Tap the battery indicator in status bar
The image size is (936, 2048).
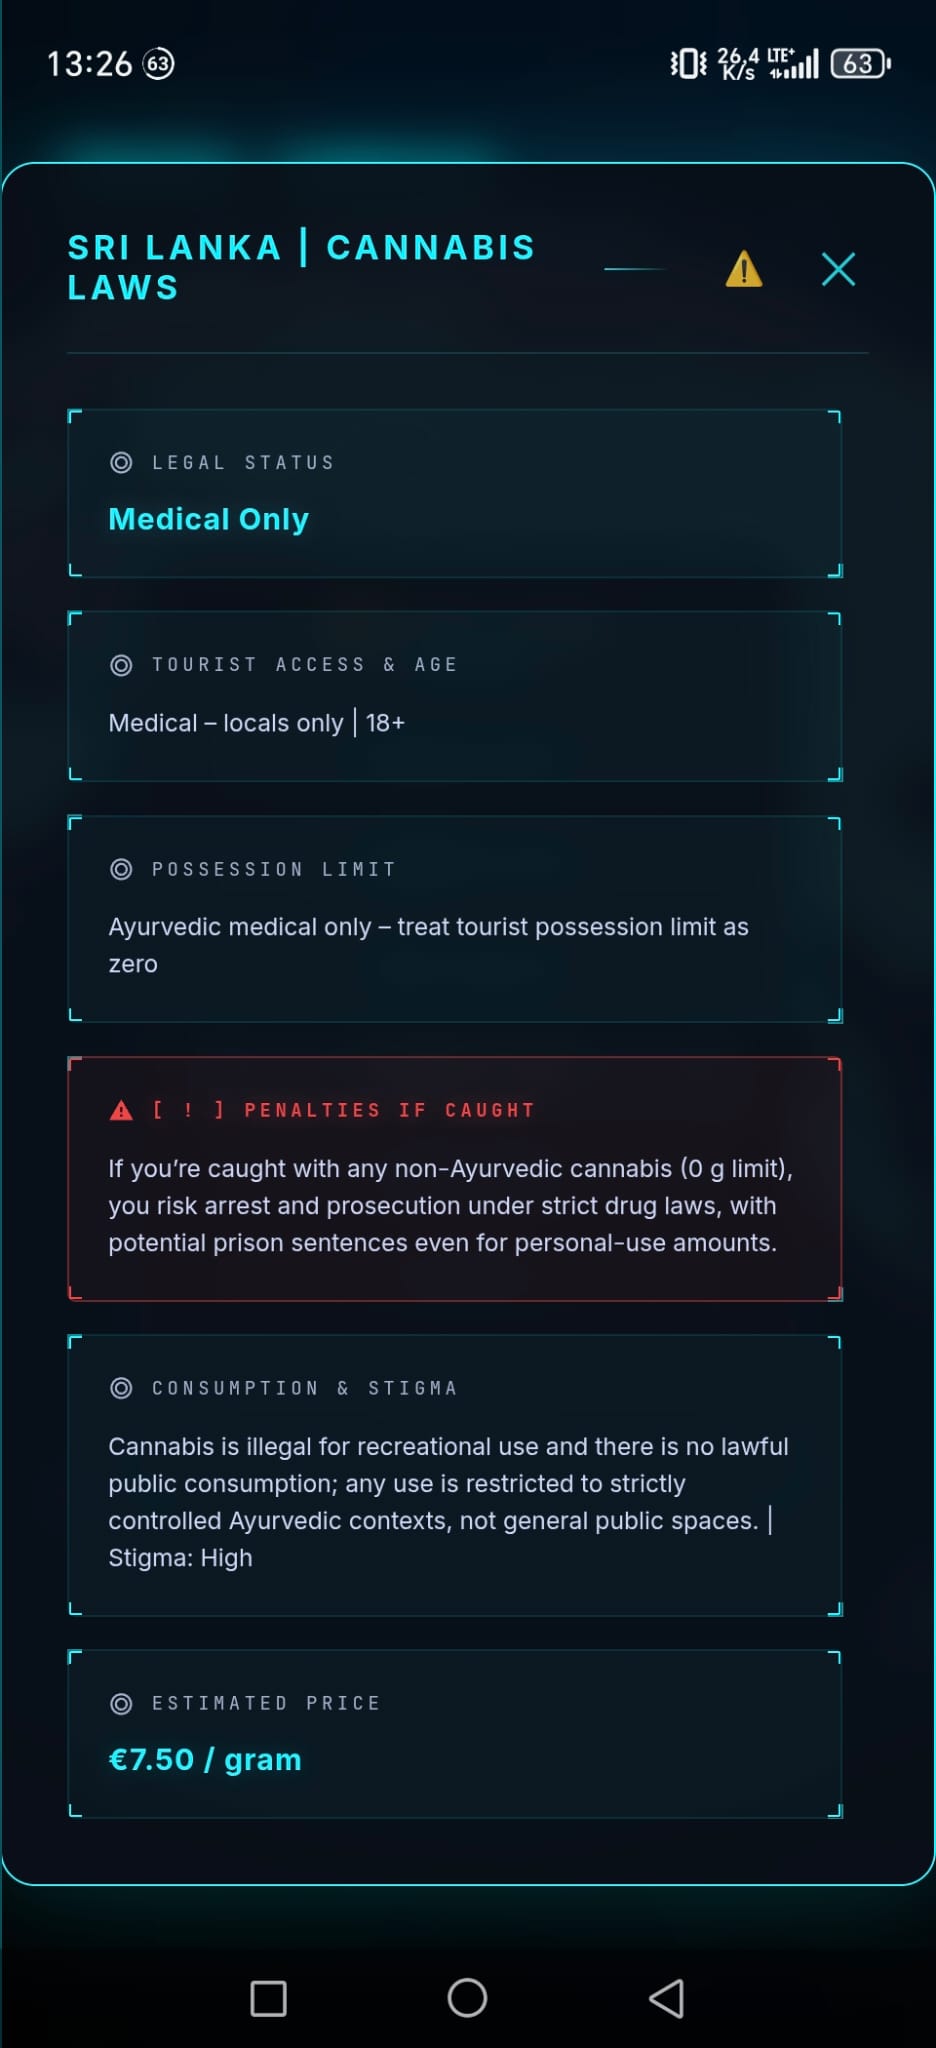coord(861,64)
